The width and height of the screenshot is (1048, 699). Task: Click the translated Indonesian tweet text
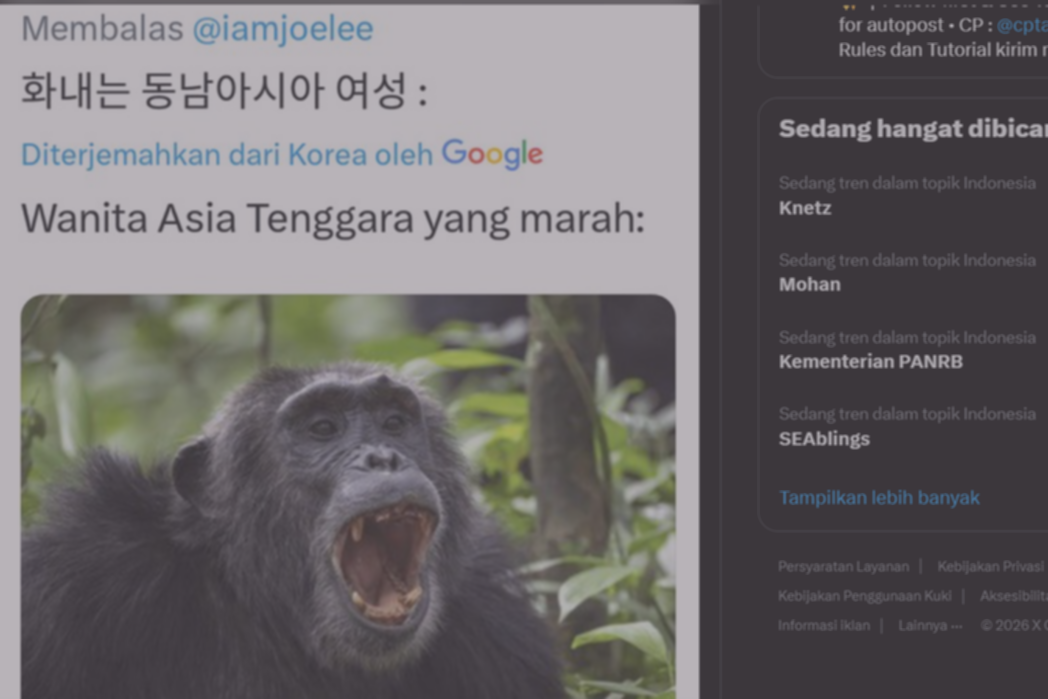pyautogui.click(x=332, y=218)
